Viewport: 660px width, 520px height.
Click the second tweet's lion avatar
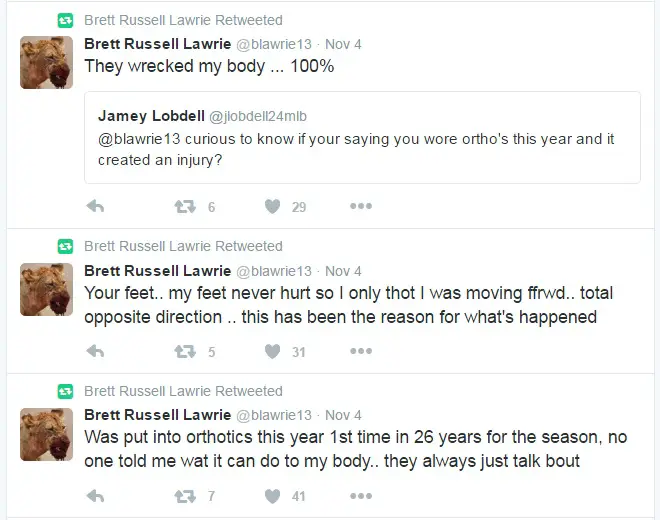(x=46, y=289)
